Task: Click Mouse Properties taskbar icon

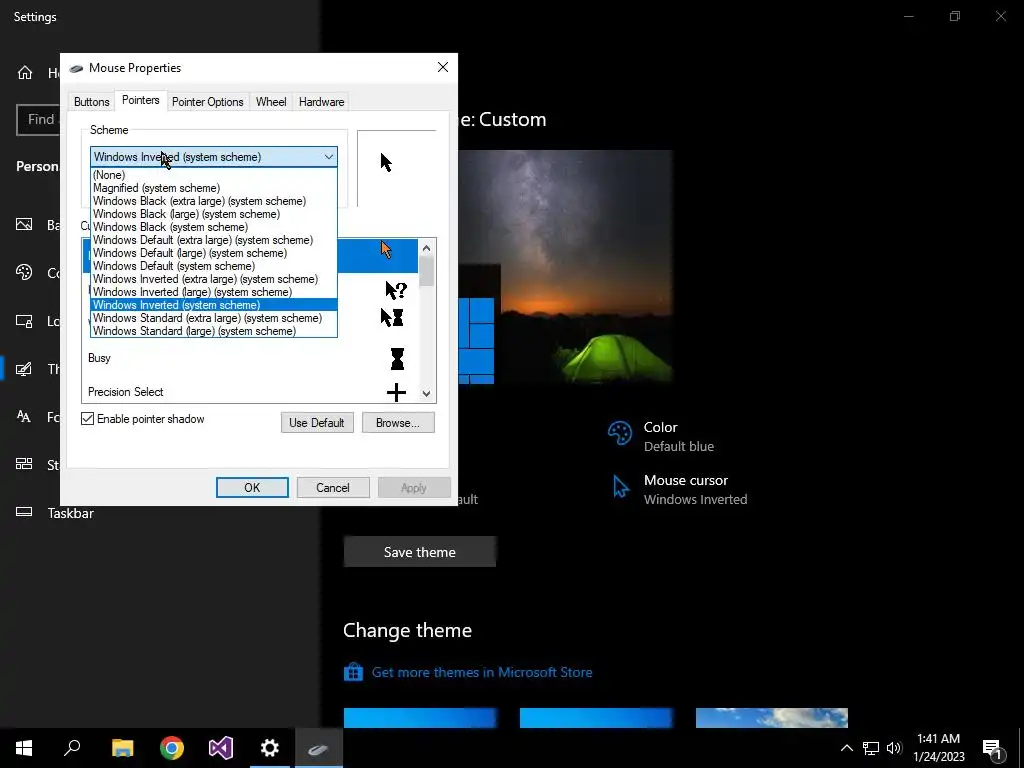Action: tap(319, 748)
